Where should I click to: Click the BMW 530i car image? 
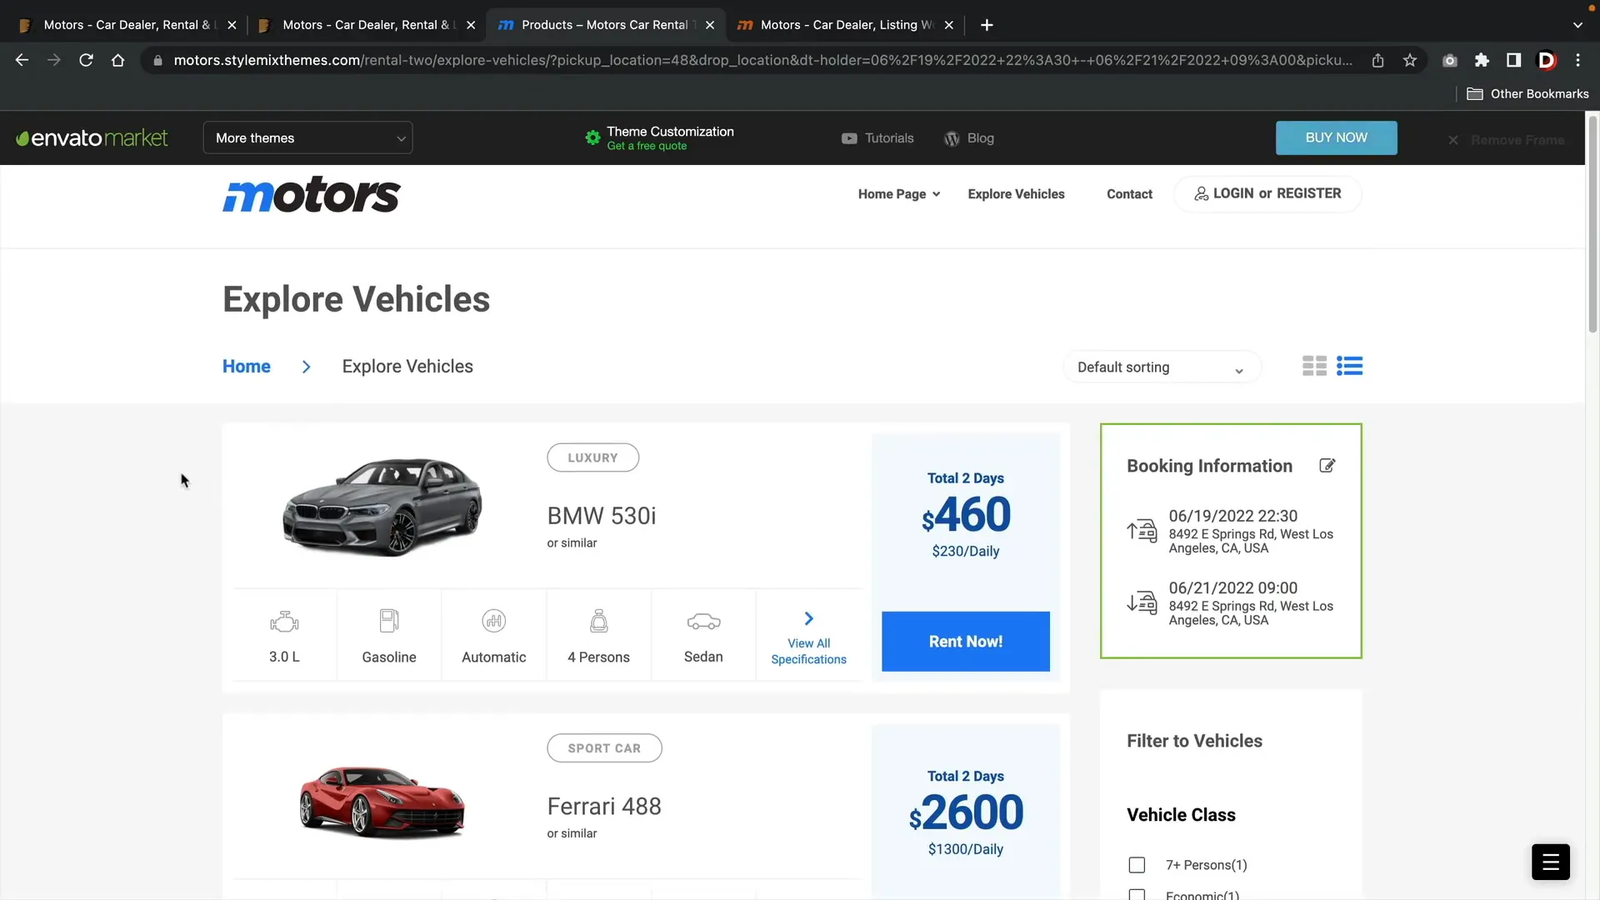[x=382, y=506]
